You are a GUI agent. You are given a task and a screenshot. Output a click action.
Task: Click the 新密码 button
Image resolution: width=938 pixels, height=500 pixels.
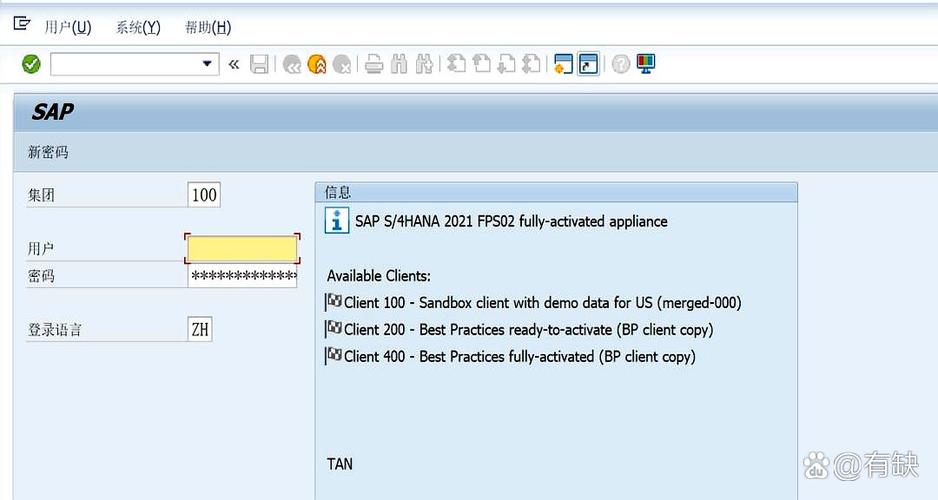48,152
